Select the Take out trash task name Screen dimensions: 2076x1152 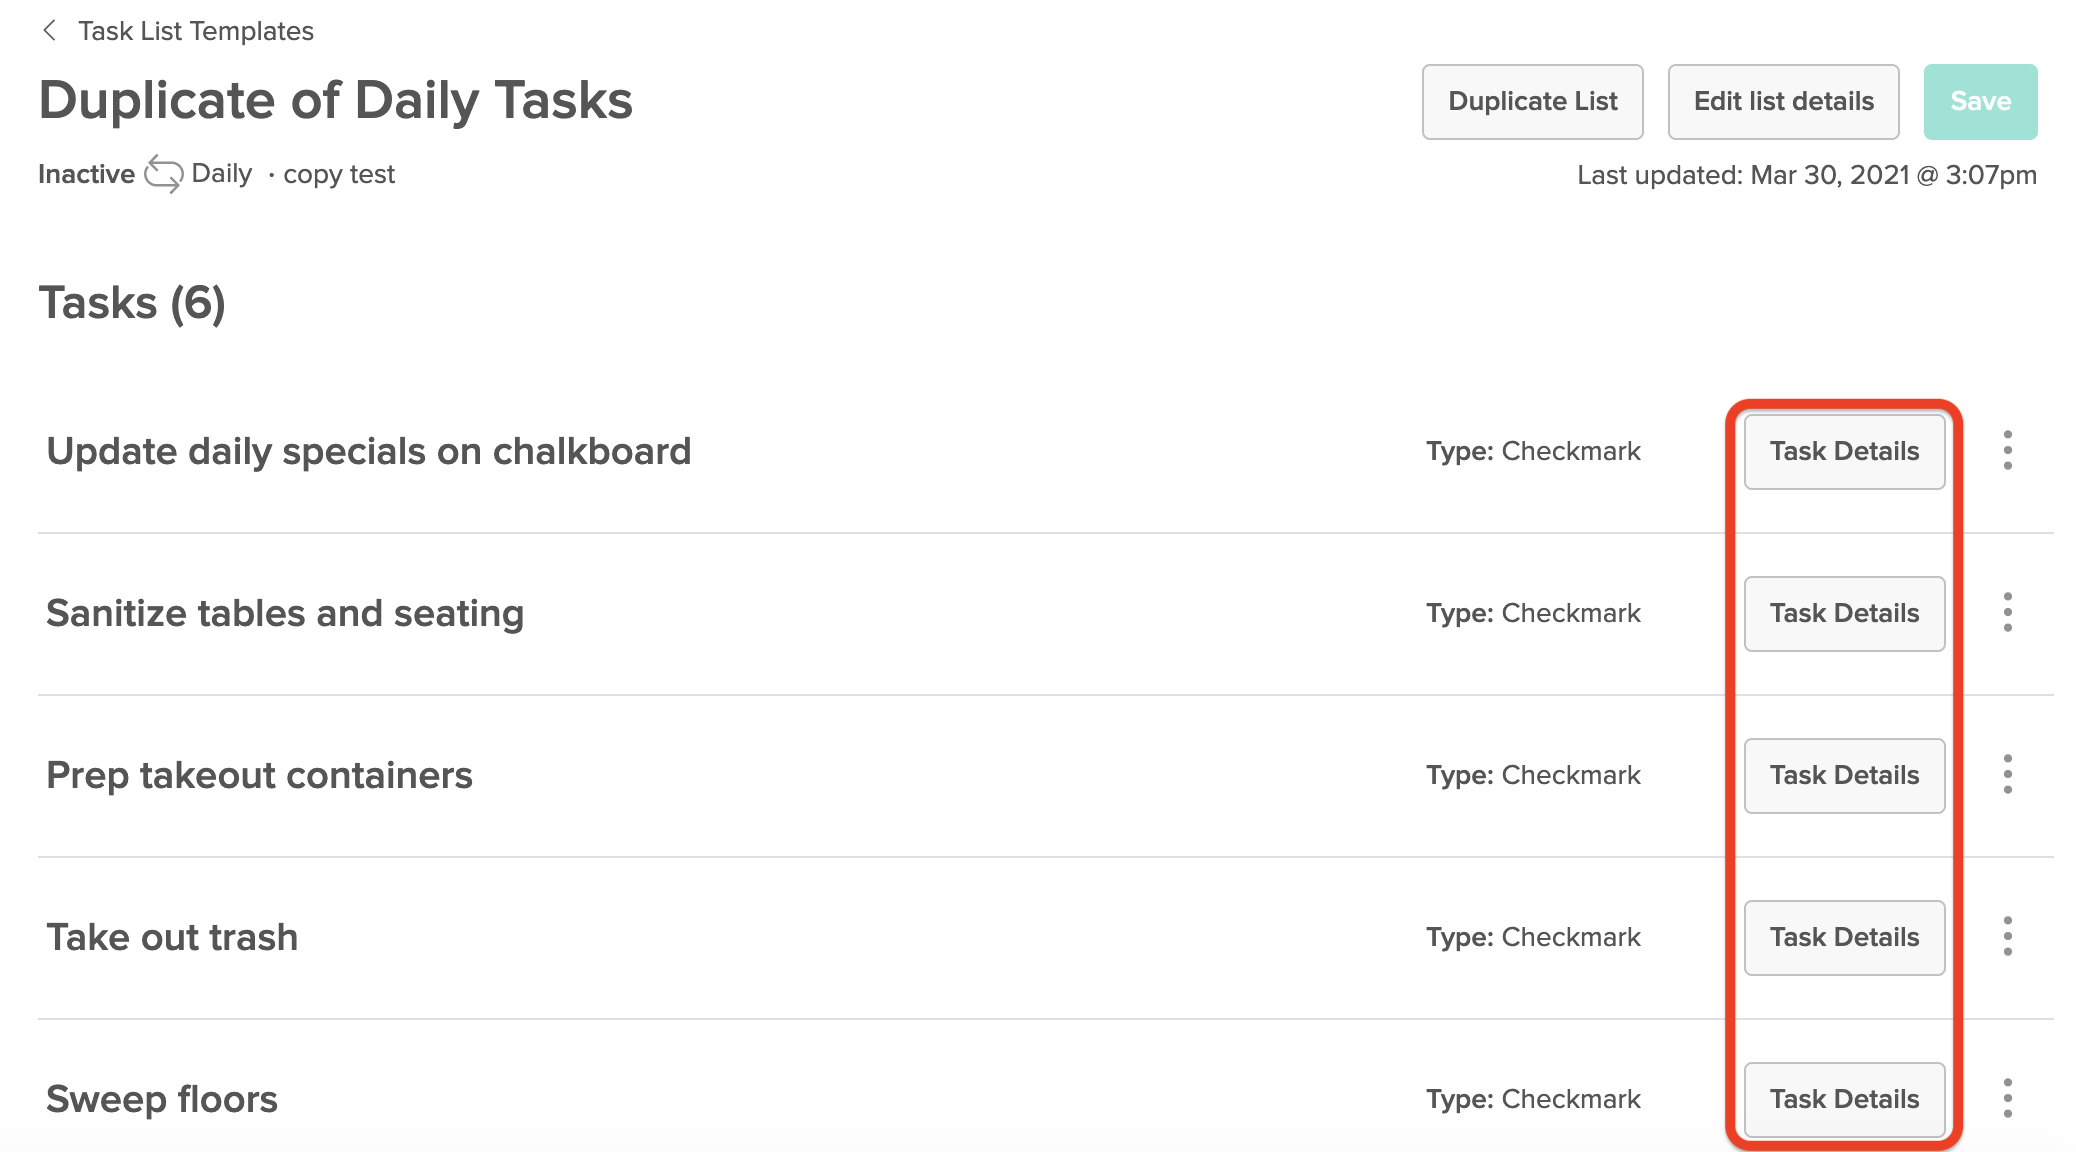click(172, 938)
